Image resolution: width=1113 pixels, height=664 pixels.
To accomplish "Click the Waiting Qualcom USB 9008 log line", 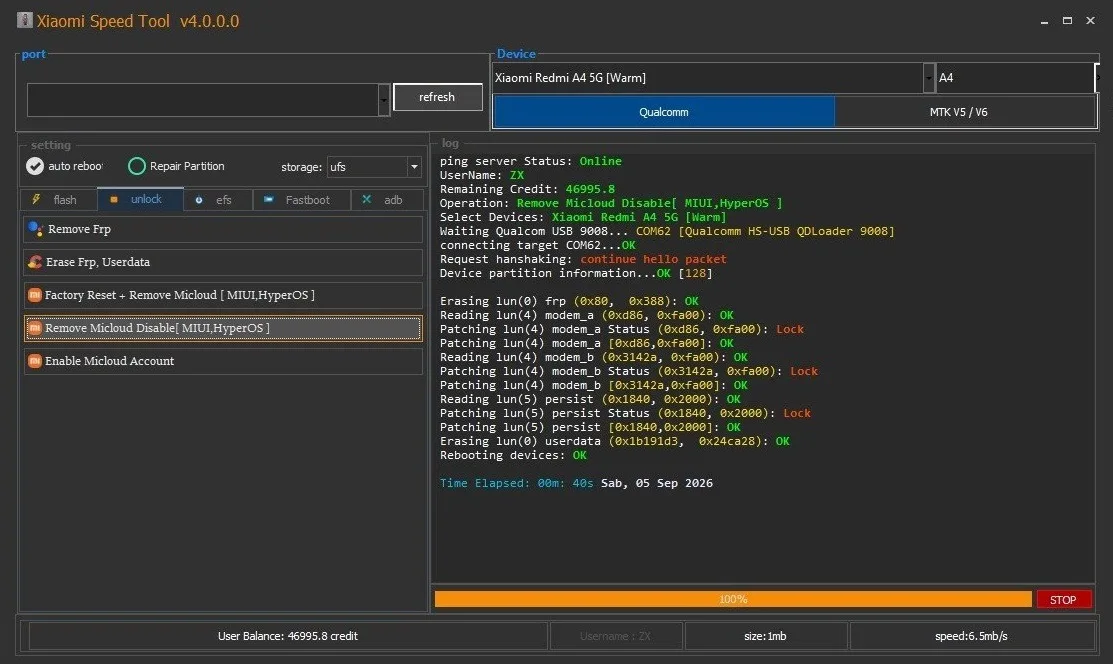I will tap(667, 231).
